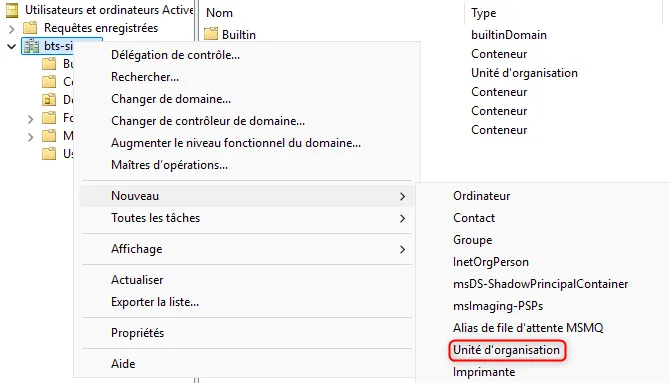Sort by the Type column header
The height and width of the screenshot is (383, 669).
click(483, 14)
